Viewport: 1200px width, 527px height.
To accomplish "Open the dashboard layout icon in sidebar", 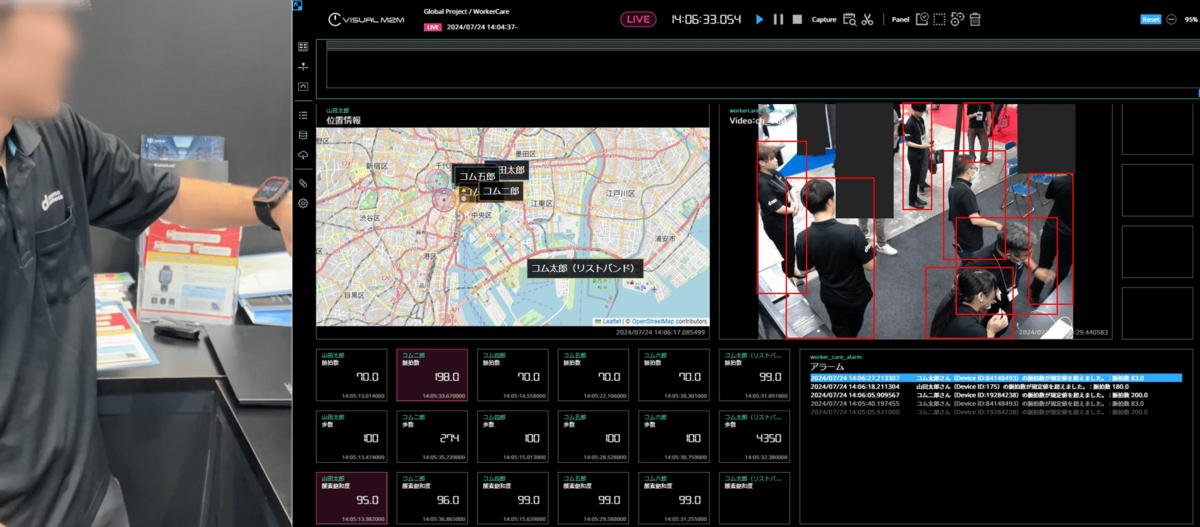I will tap(303, 47).
